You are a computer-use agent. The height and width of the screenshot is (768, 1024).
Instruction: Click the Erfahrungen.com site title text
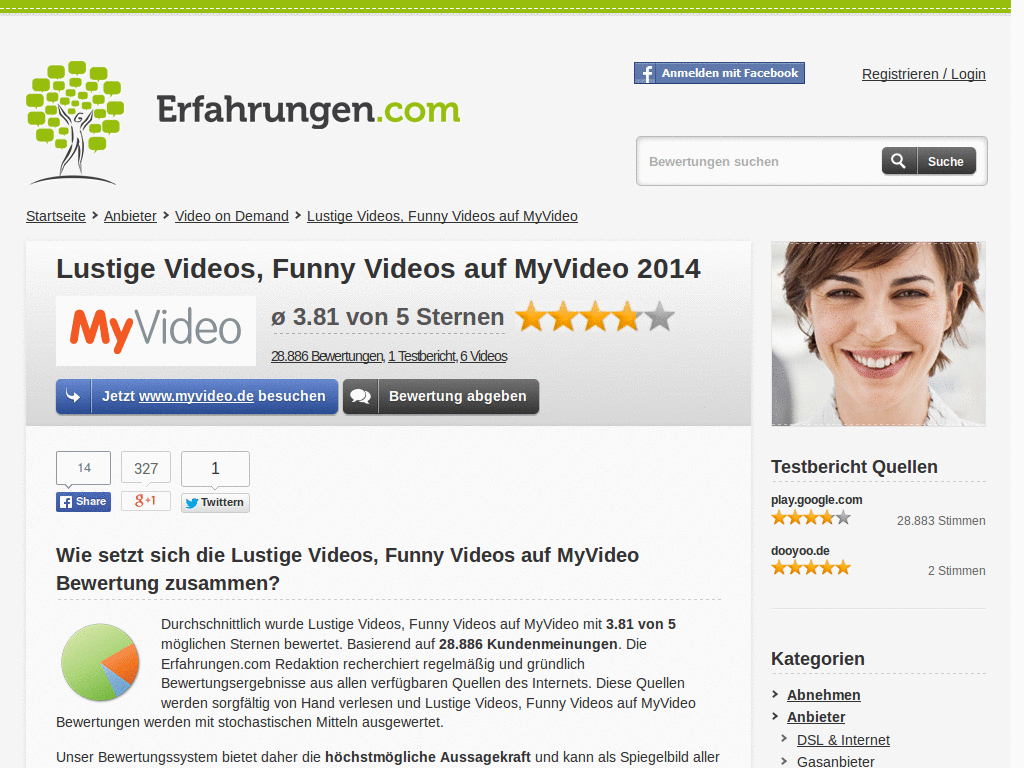pos(308,110)
